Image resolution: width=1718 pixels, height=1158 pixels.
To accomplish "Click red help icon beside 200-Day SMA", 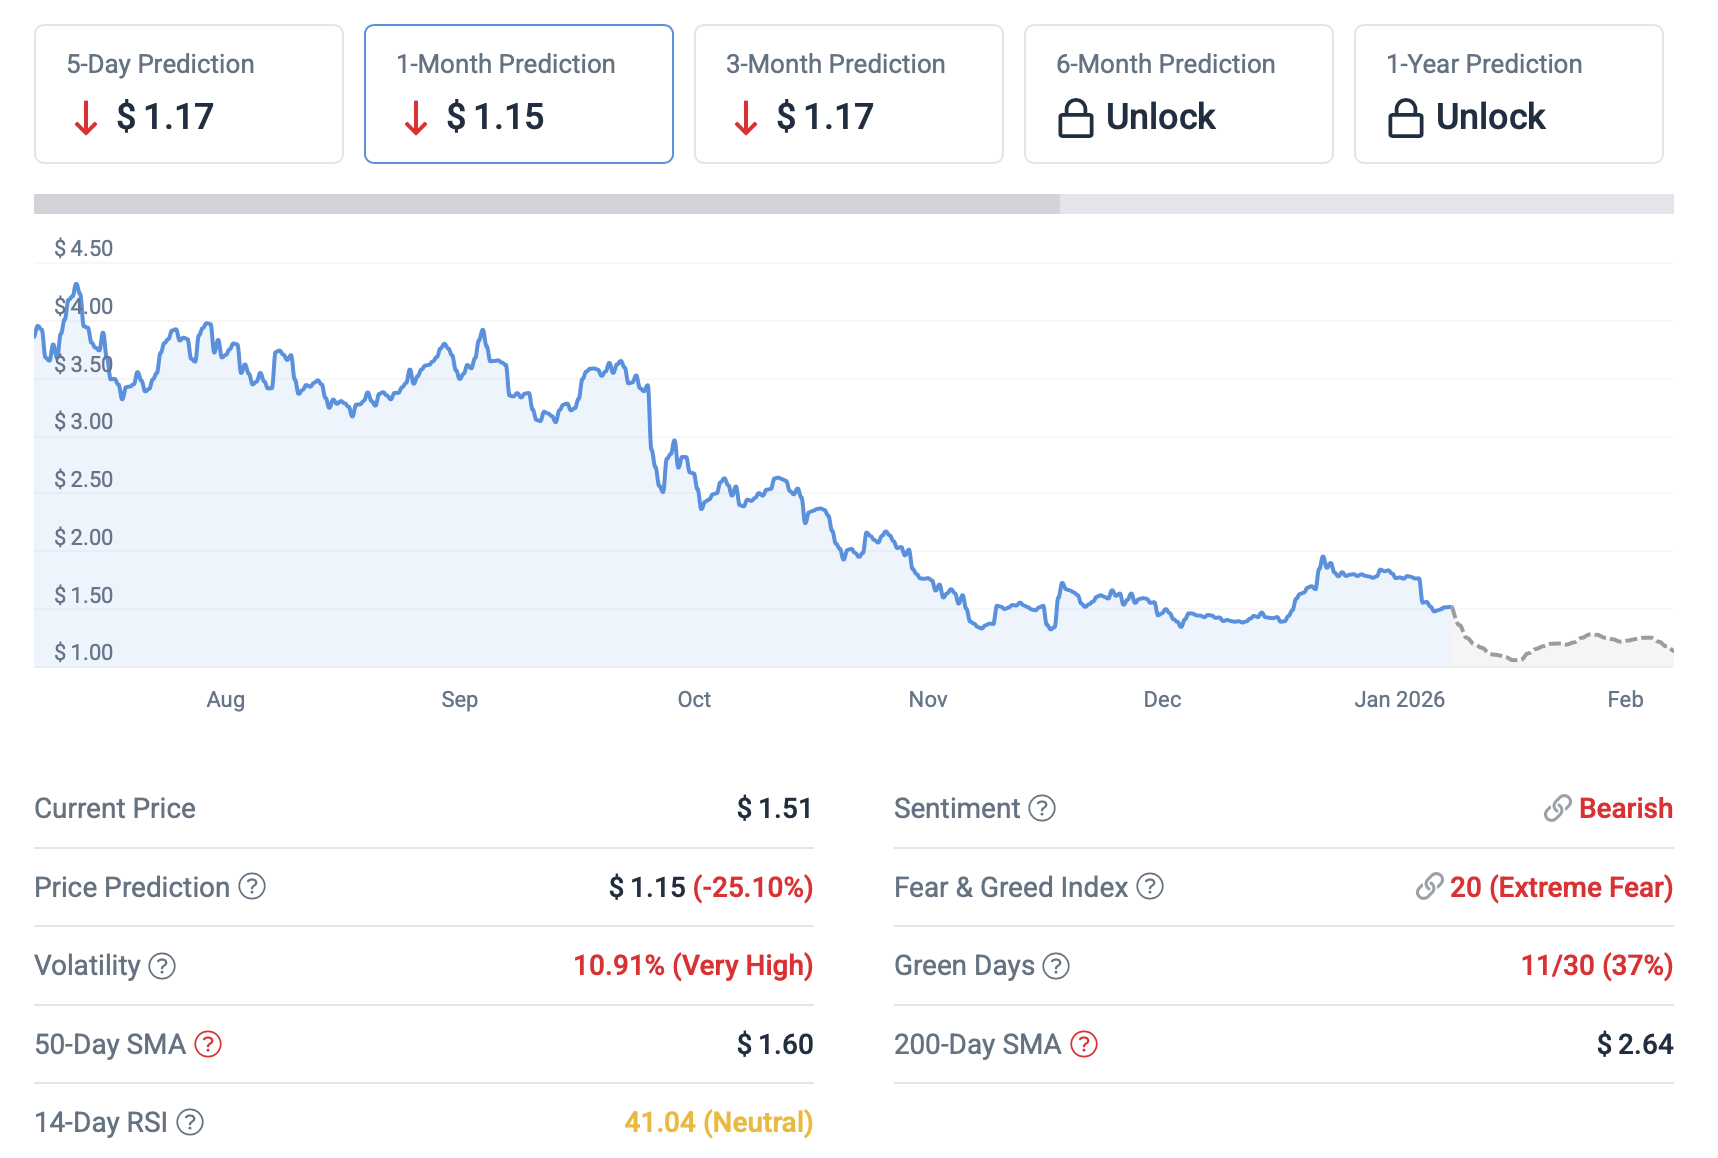I will 1084,1044.
